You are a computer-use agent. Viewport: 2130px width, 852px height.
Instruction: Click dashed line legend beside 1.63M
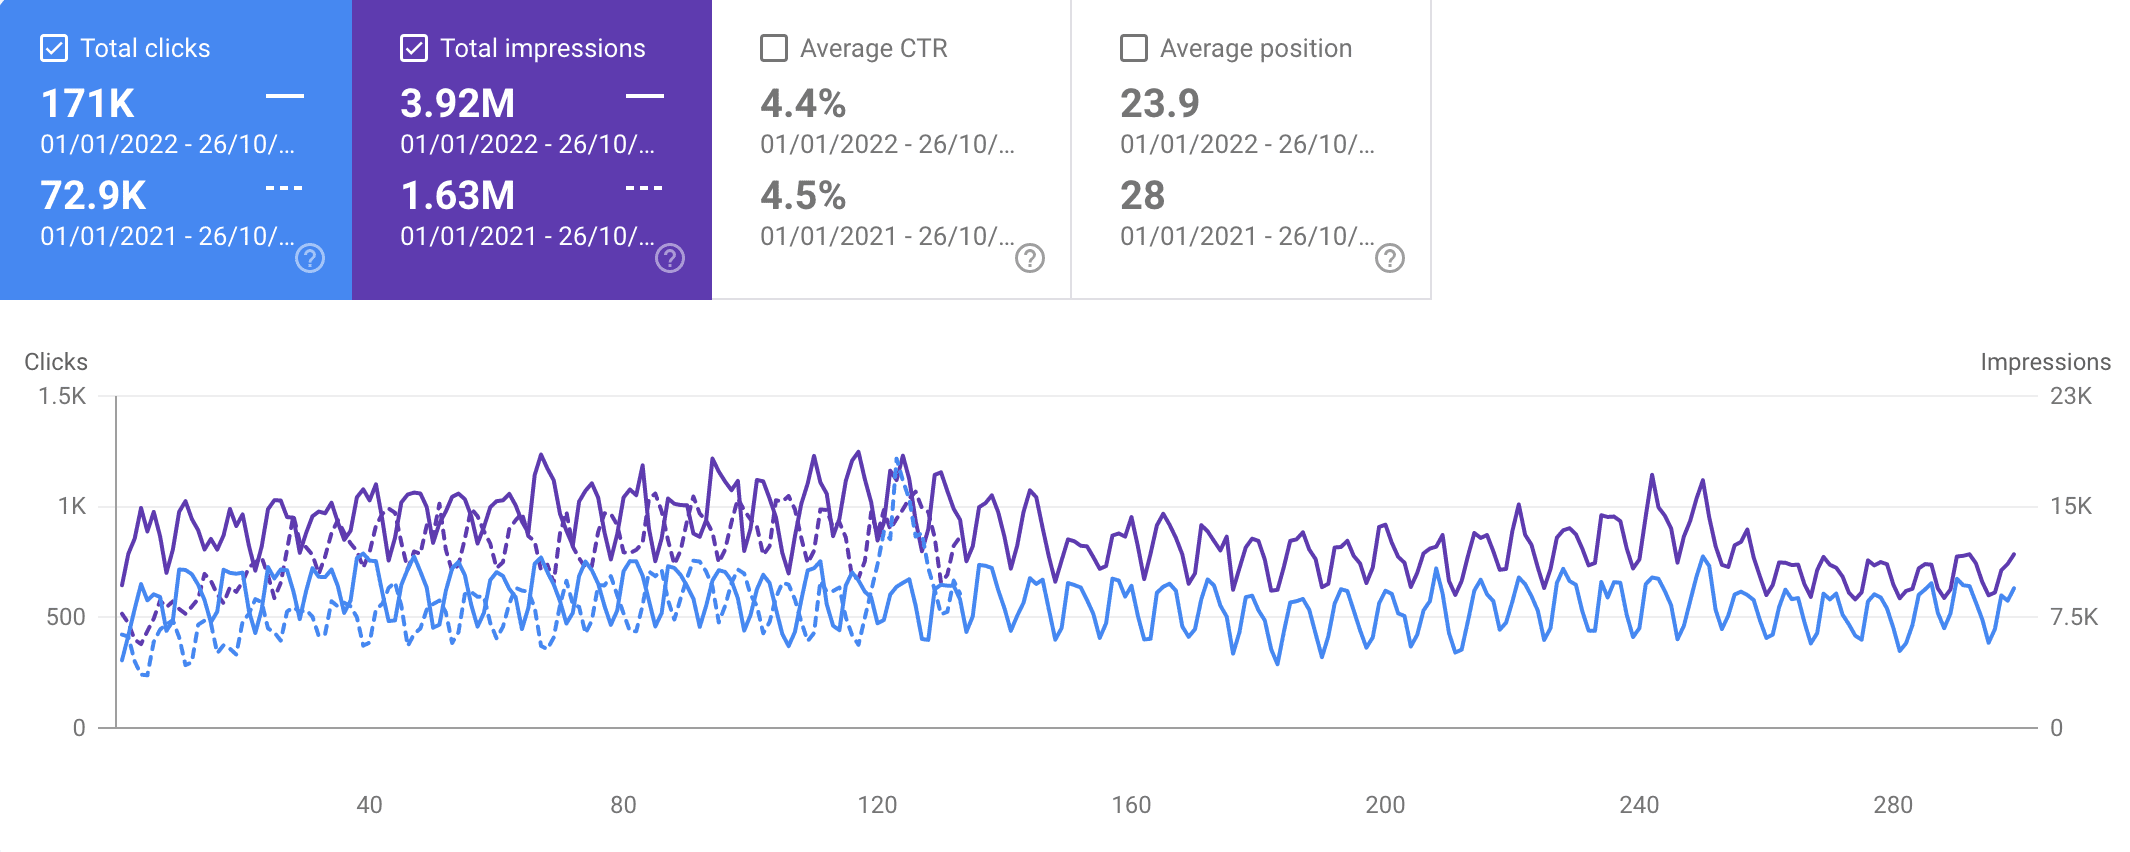coord(645,188)
